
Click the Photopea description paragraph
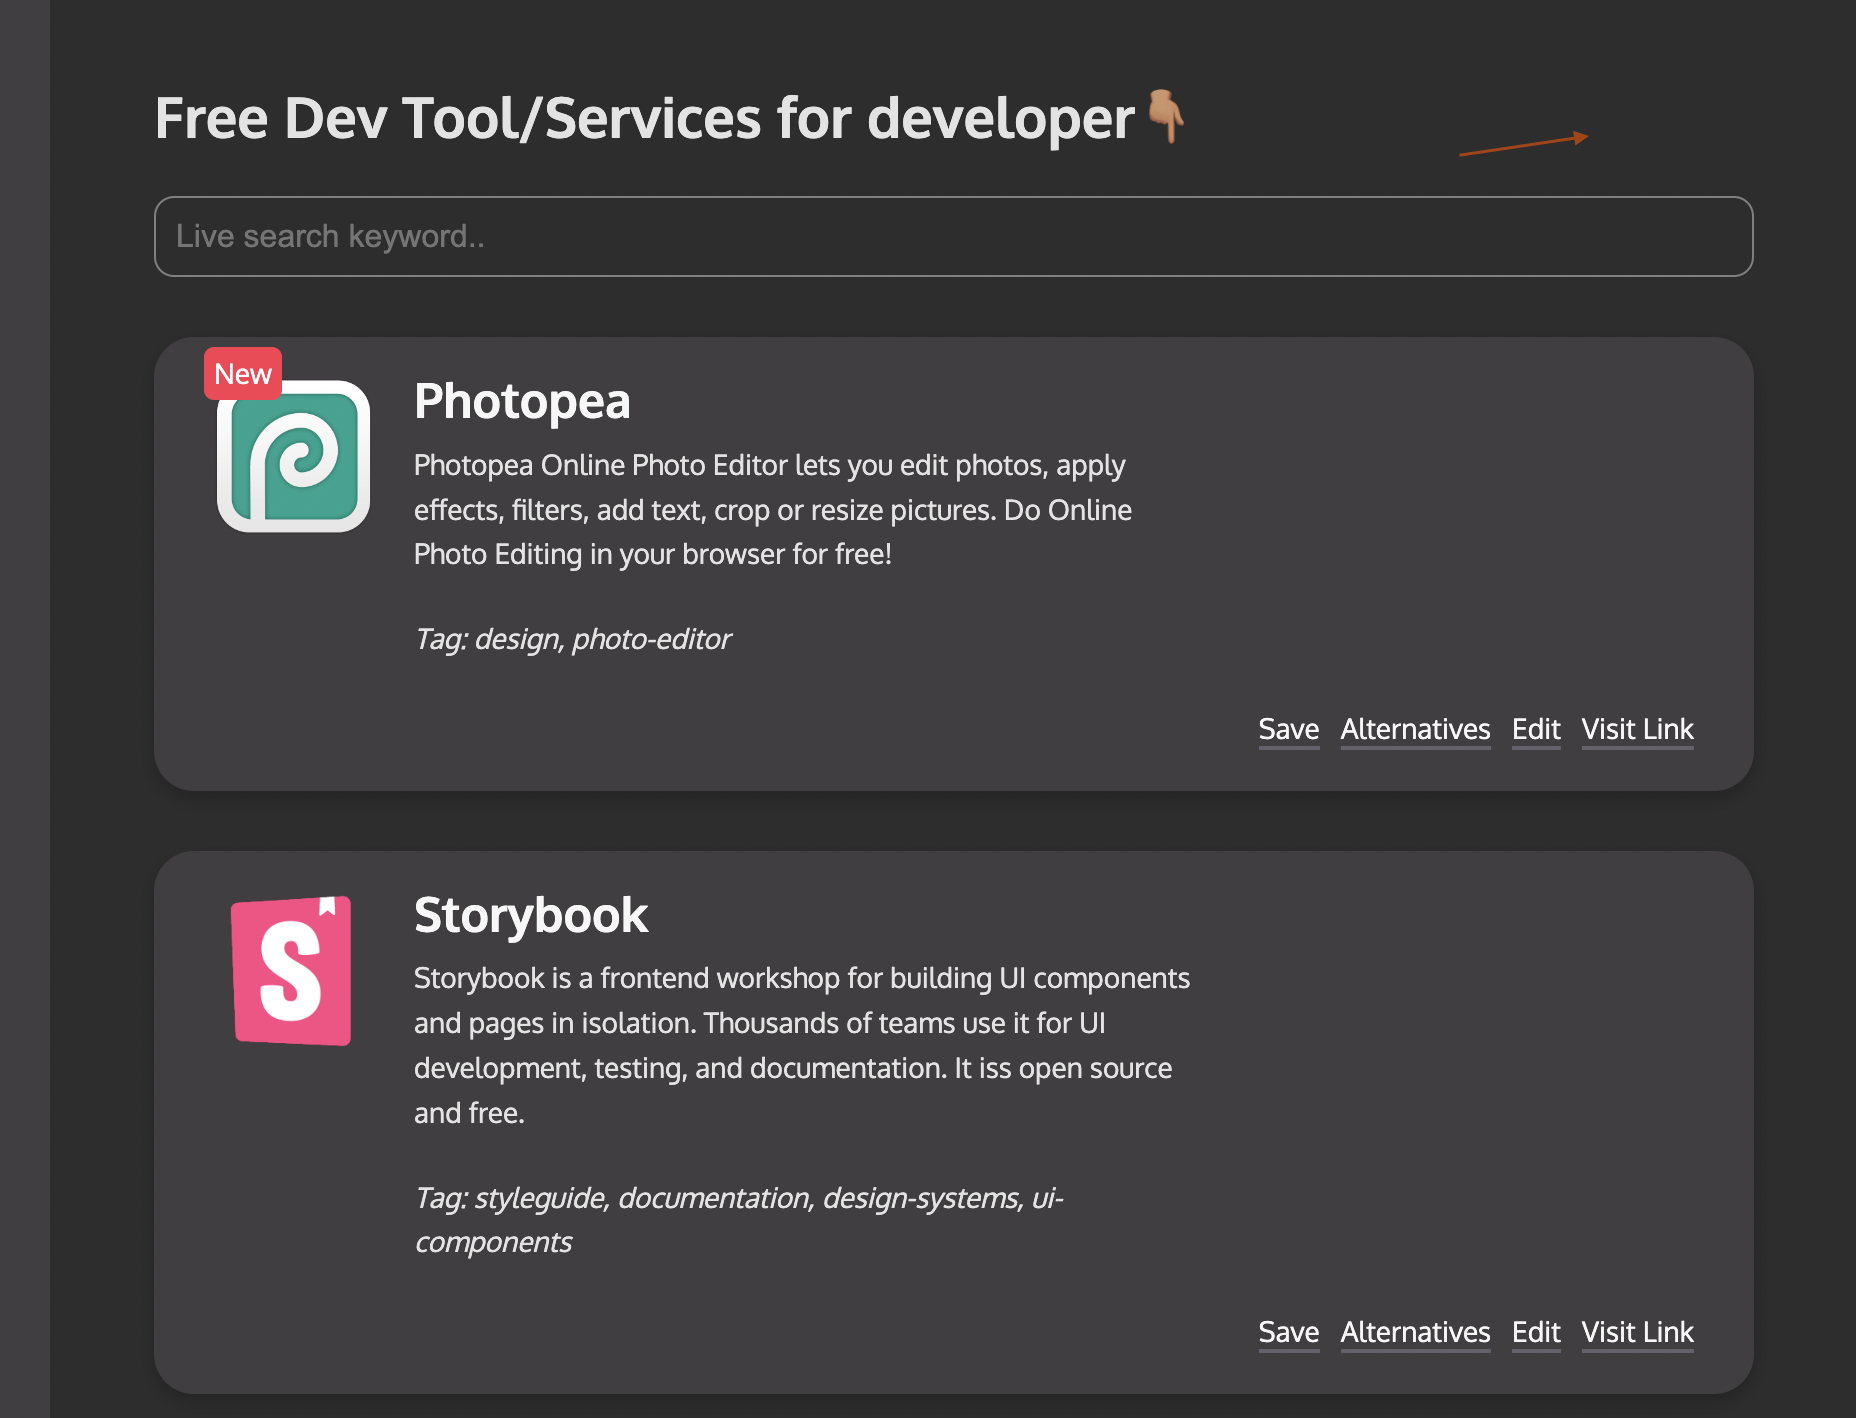tap(773, 510)
